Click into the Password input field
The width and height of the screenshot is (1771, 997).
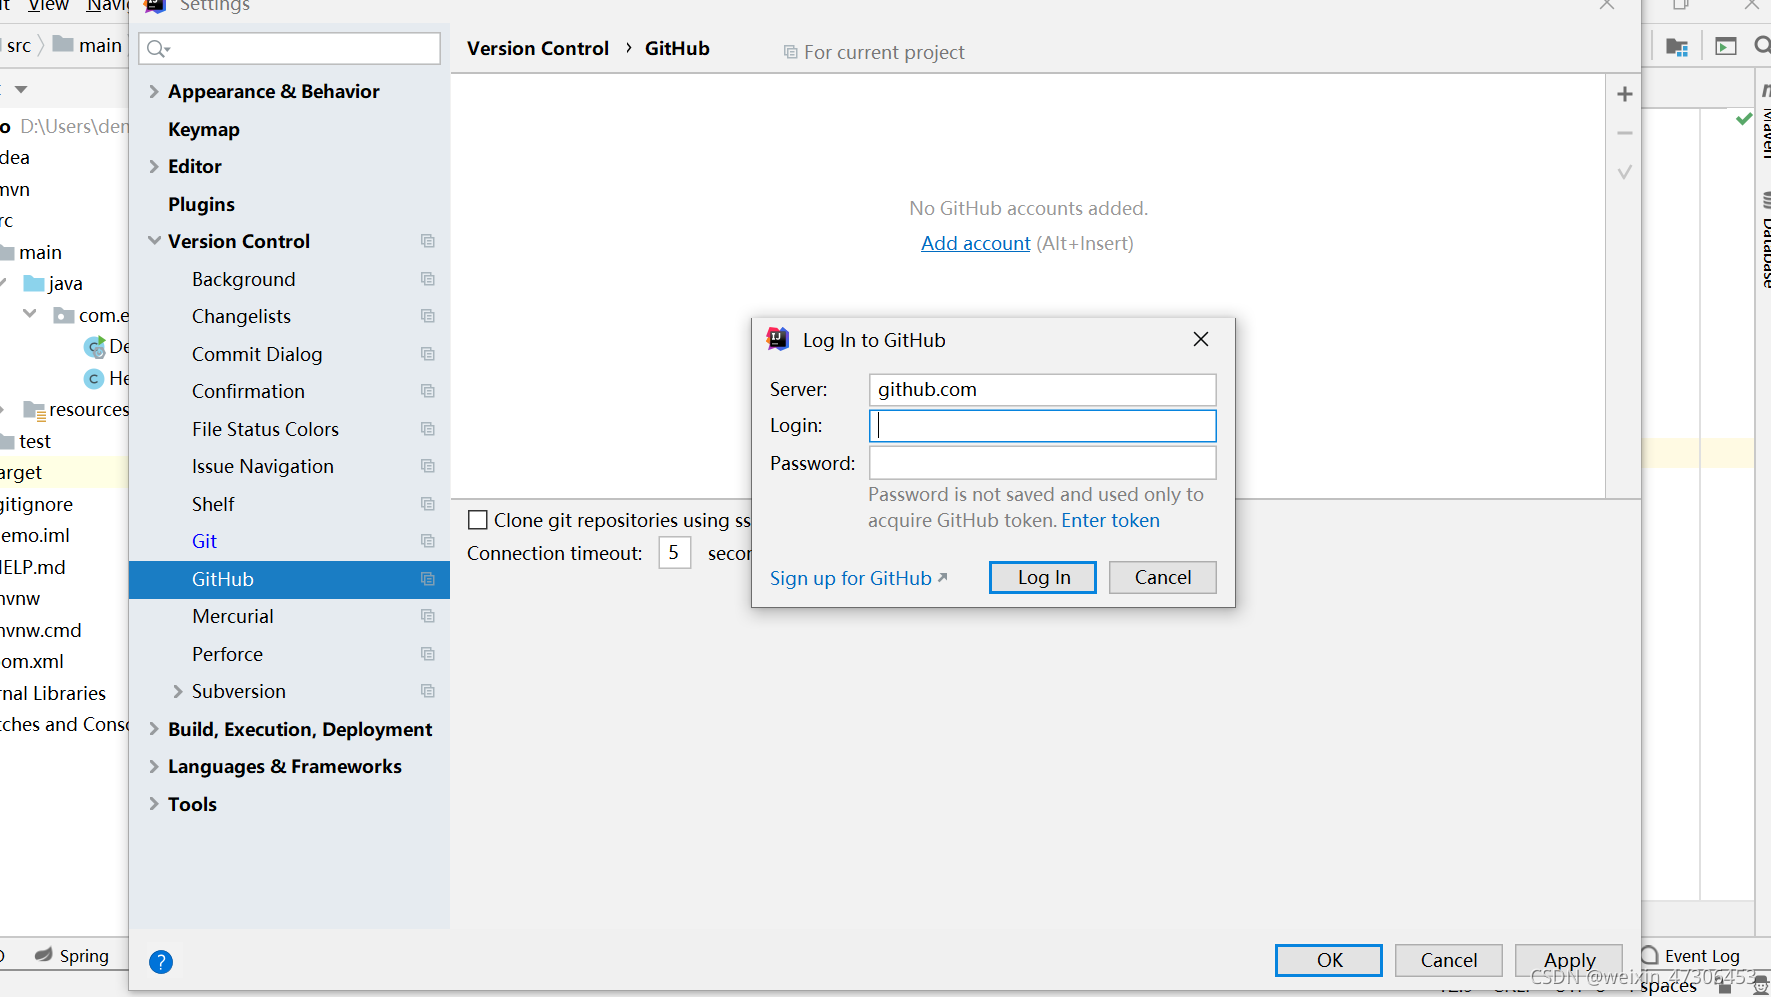tap(1042, 463)
